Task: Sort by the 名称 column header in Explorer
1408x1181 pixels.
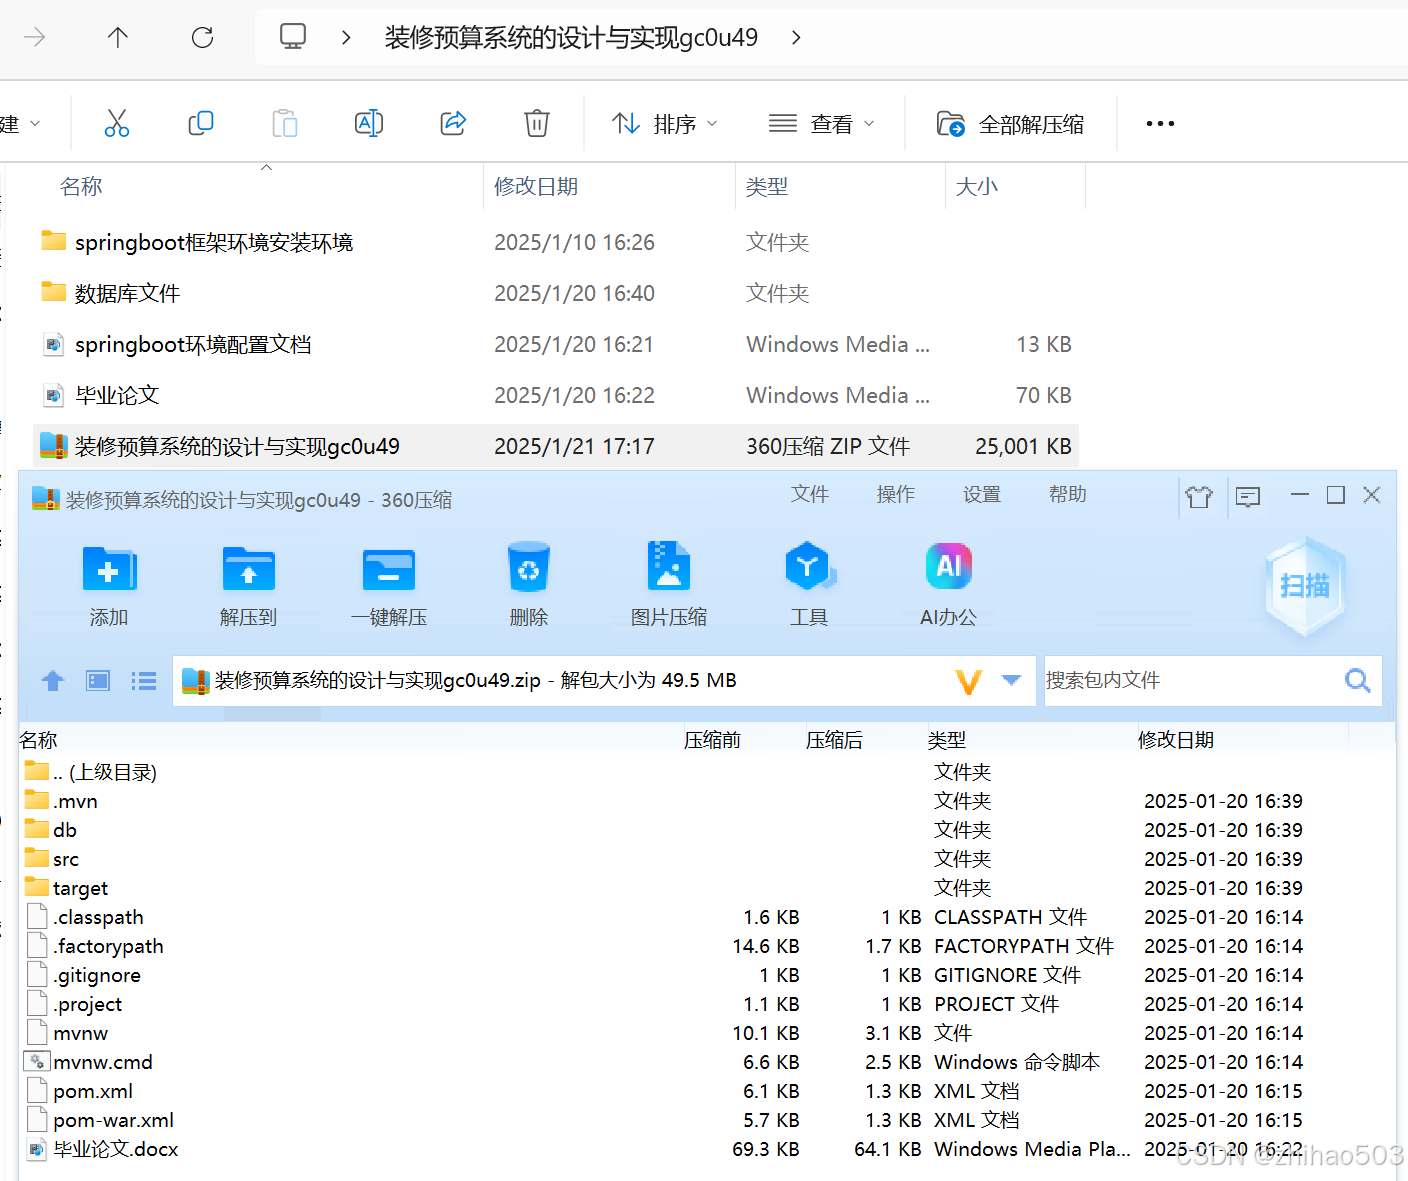Action: (x=81, y=187)
